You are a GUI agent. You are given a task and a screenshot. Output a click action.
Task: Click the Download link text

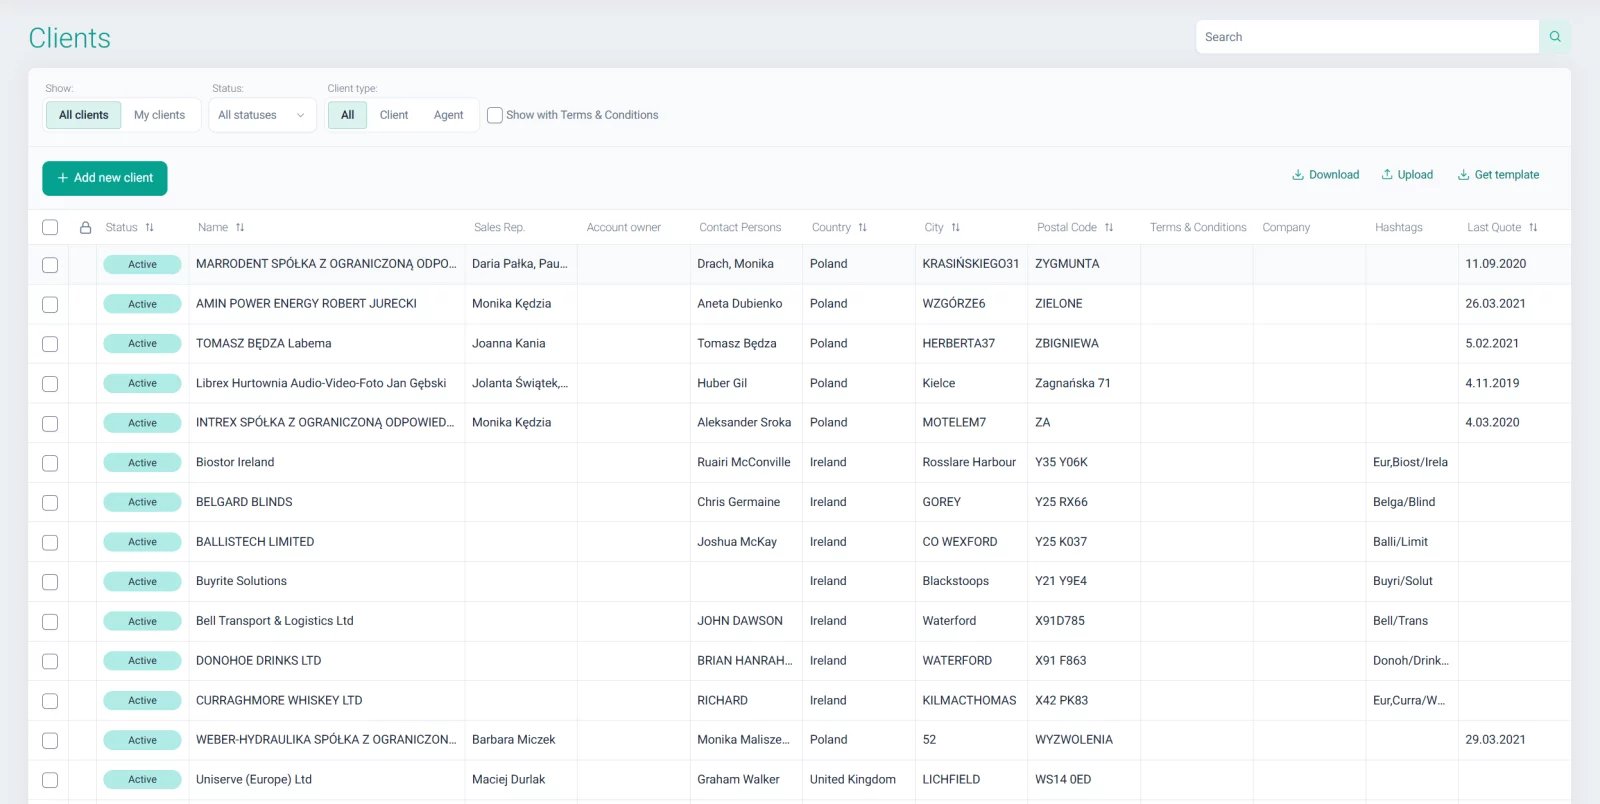click(1334, 175)
